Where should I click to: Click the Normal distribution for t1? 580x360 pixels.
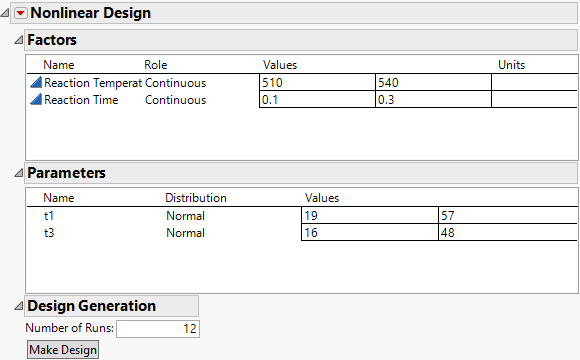coord(185,216)
